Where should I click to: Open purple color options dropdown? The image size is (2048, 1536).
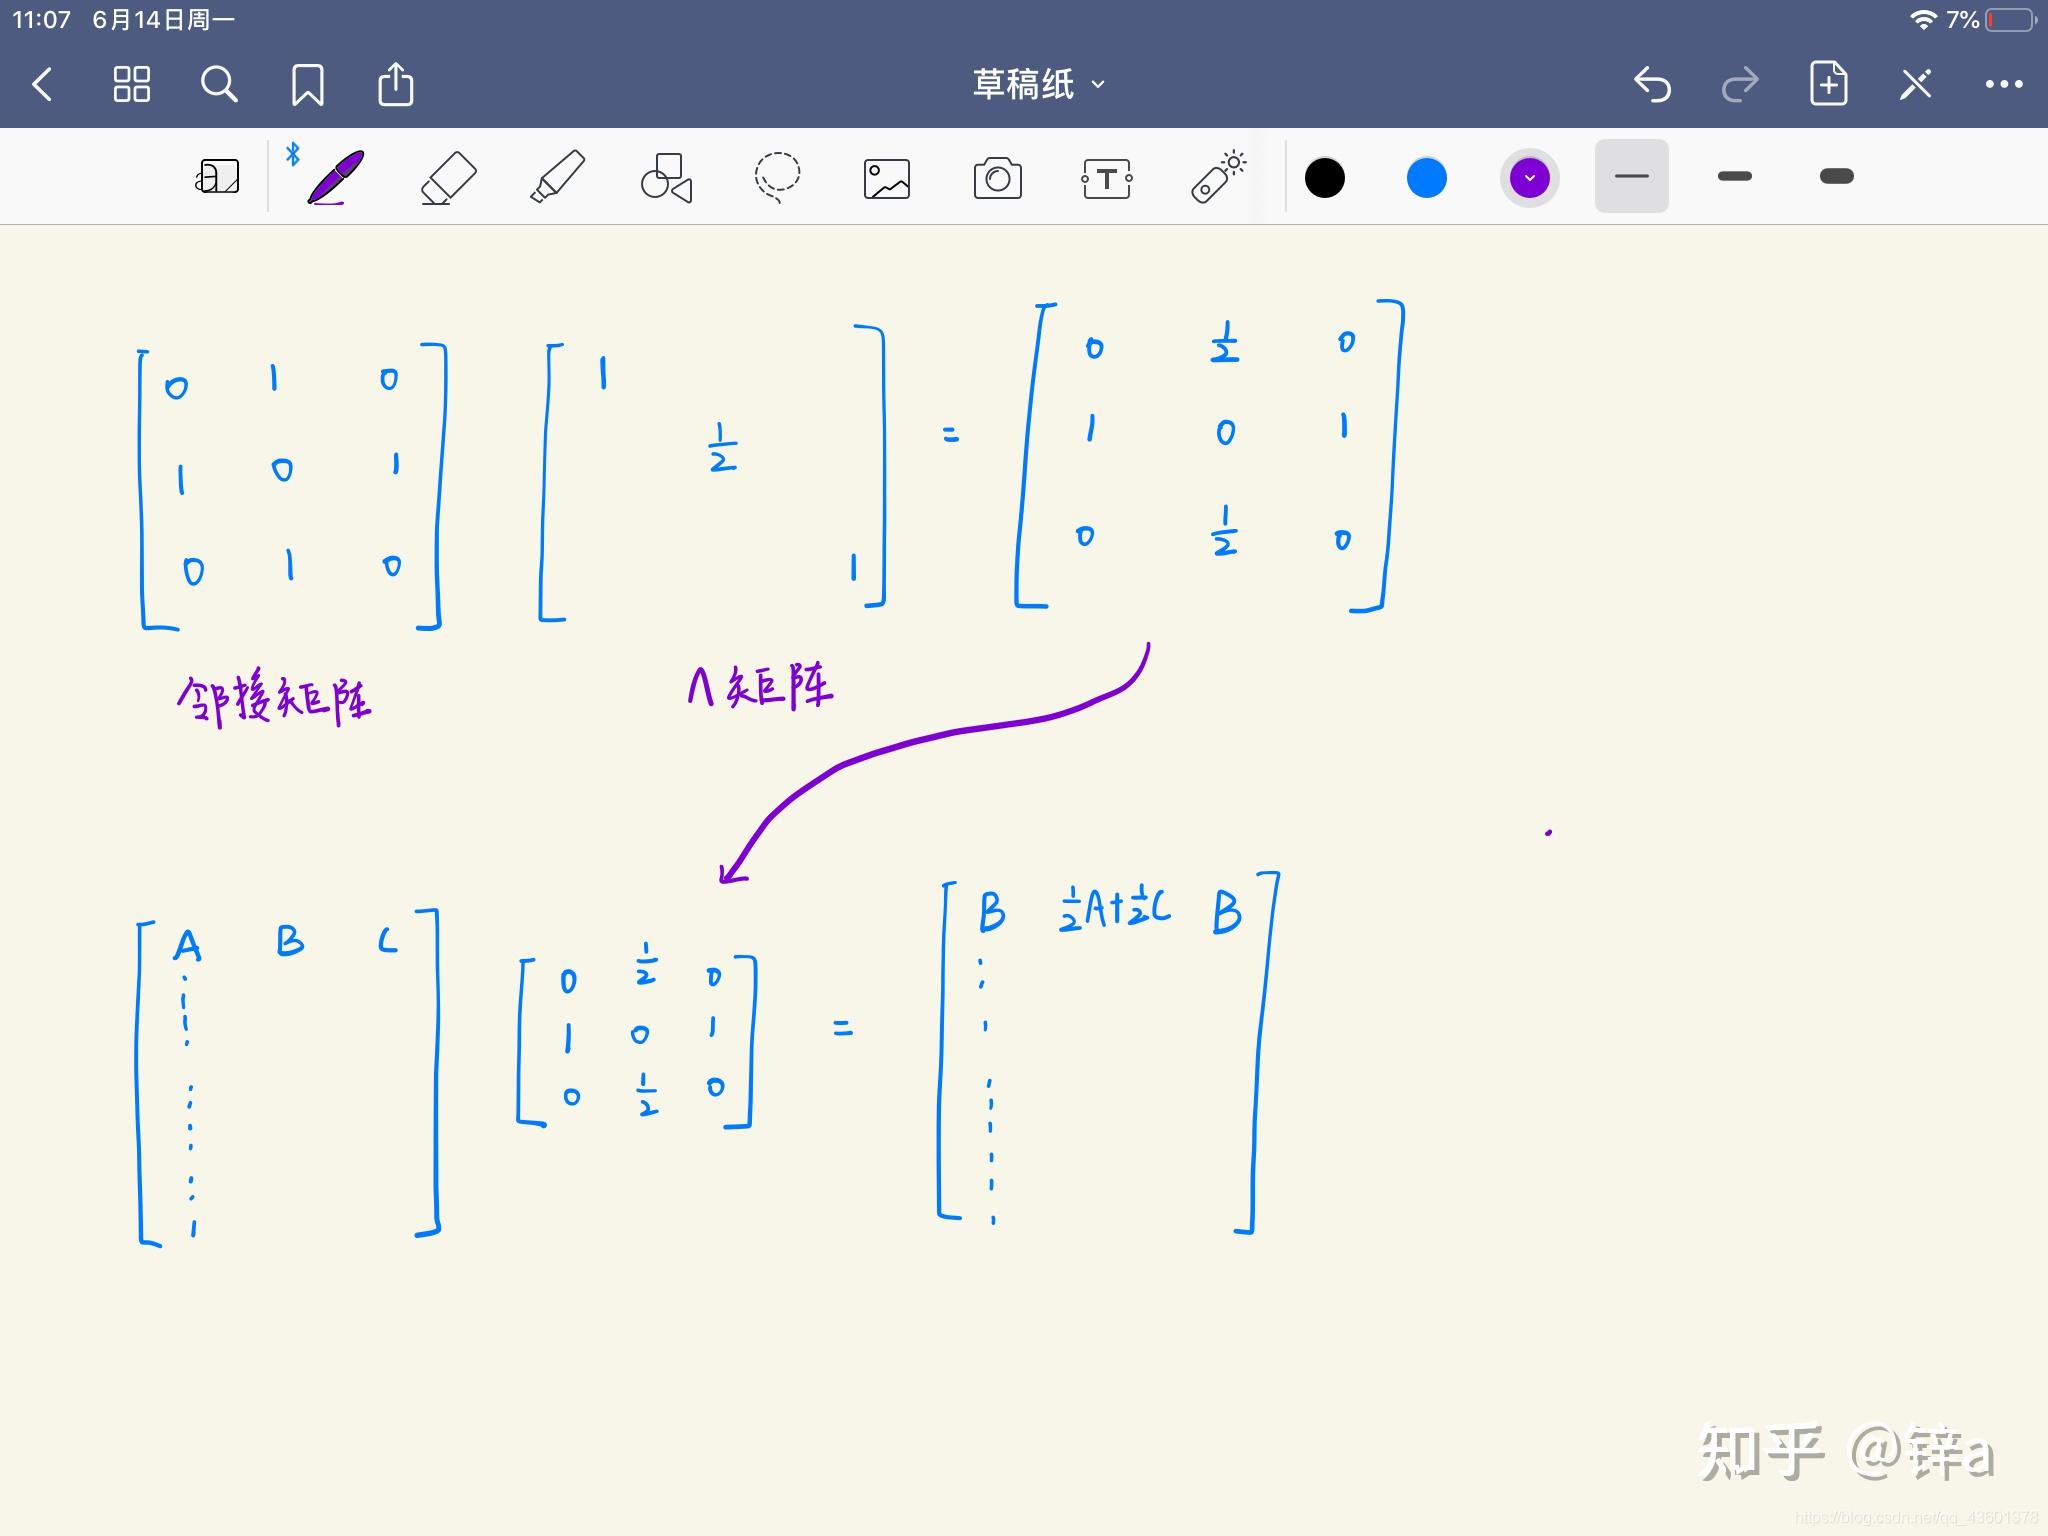click(x=1529, y=178)
